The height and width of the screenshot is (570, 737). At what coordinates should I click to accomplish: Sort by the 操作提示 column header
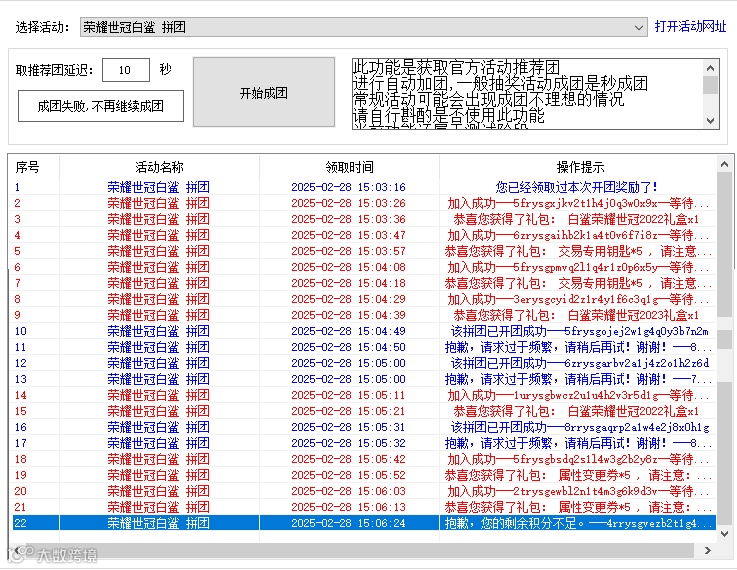click(x=580, y=167)
